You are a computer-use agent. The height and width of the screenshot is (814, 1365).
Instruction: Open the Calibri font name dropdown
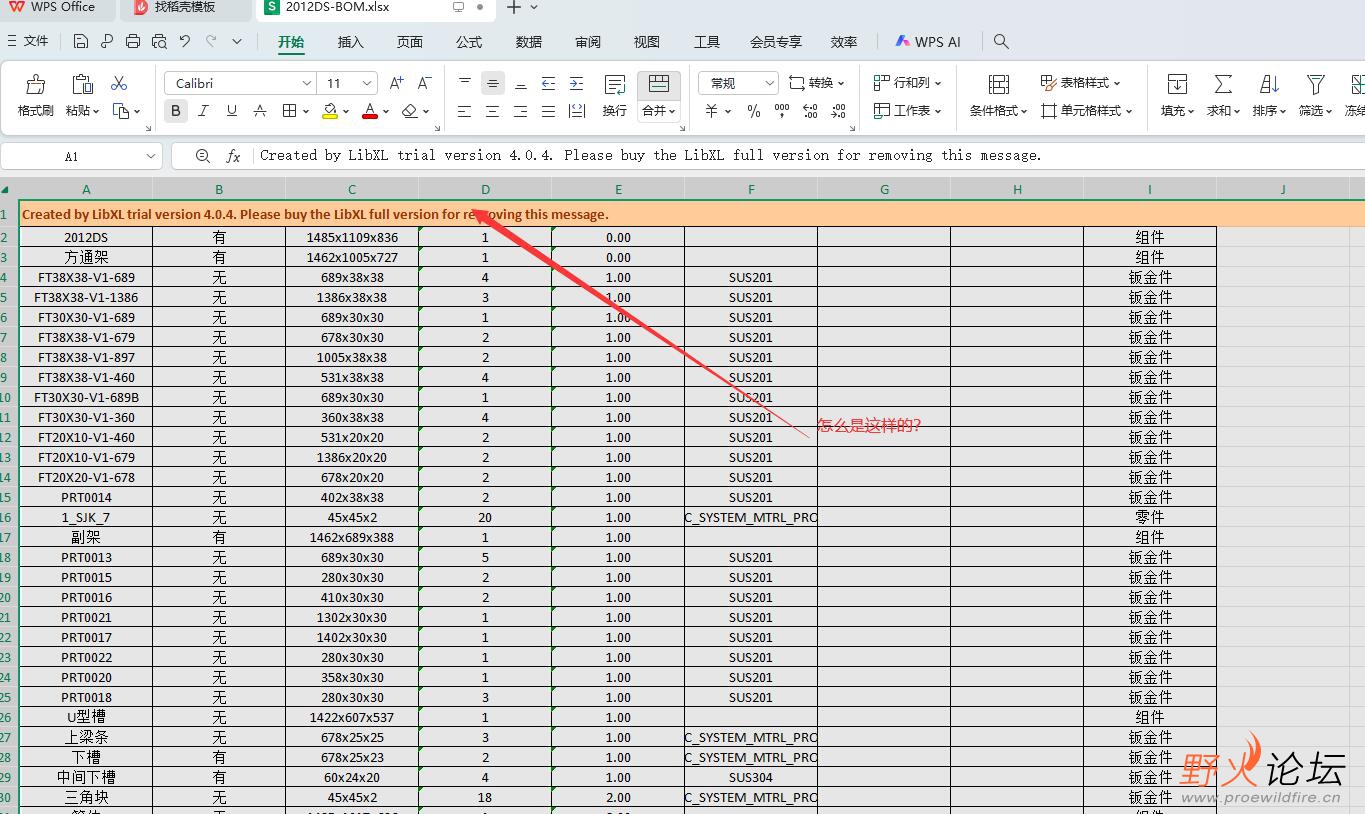point(306,83)
